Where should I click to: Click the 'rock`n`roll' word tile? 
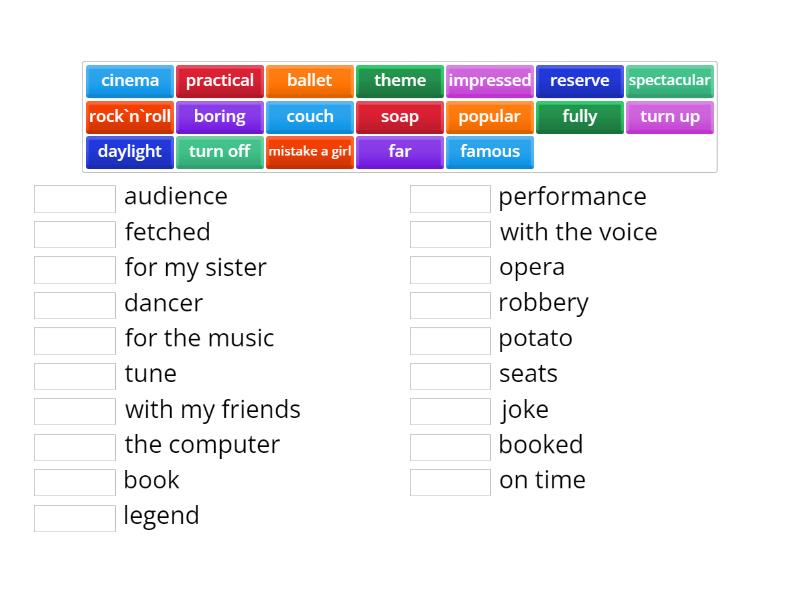tap(130, 117)
